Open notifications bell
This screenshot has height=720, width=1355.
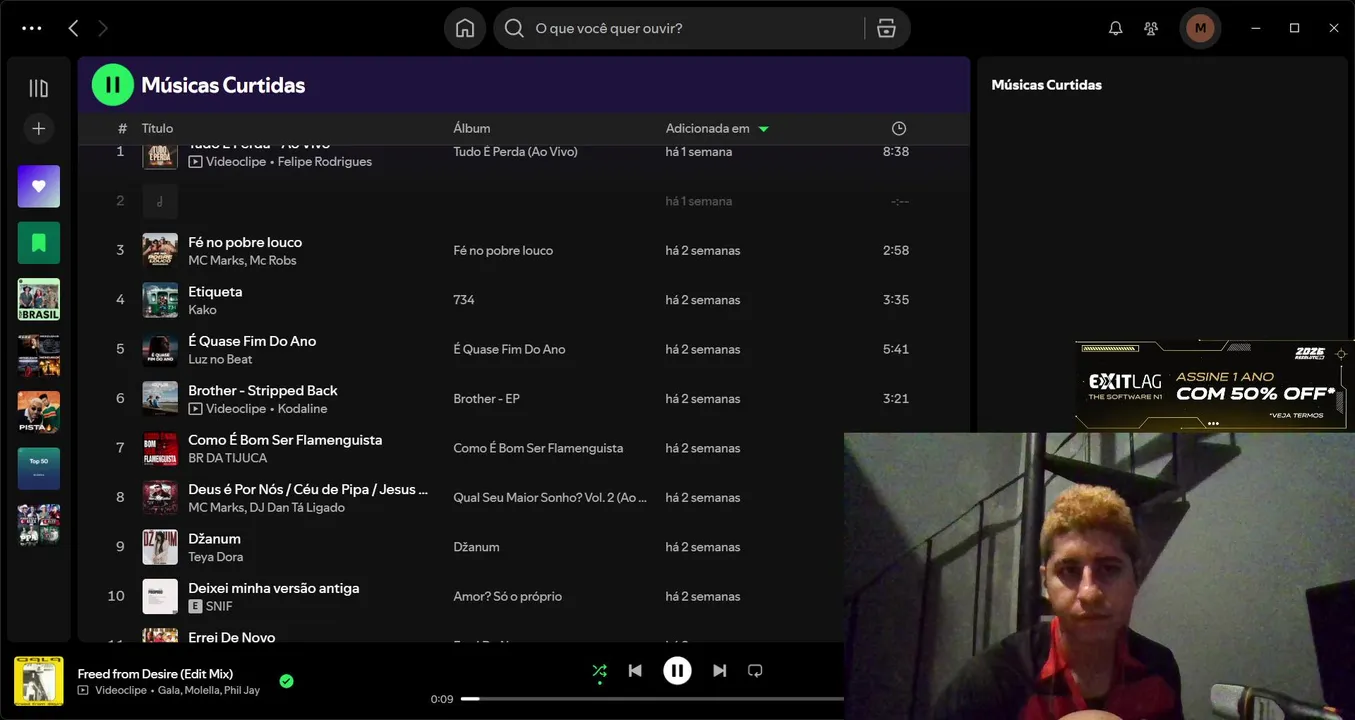(x=1116, y=28)
